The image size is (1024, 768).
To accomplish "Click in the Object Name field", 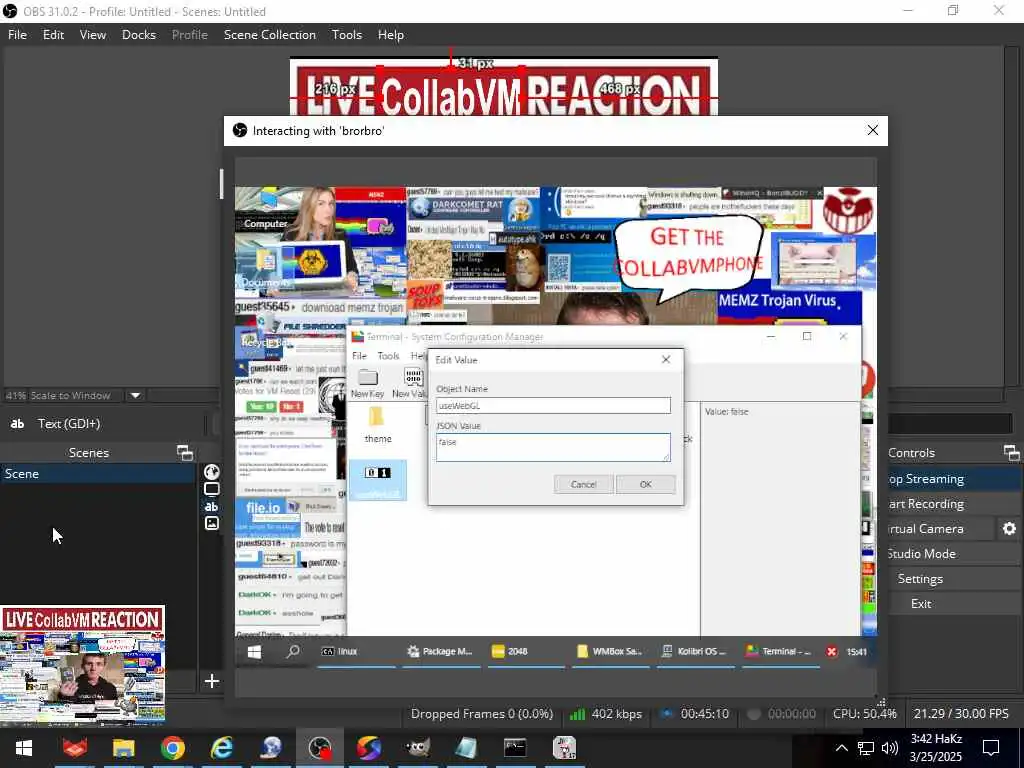I will pos(553,406).
